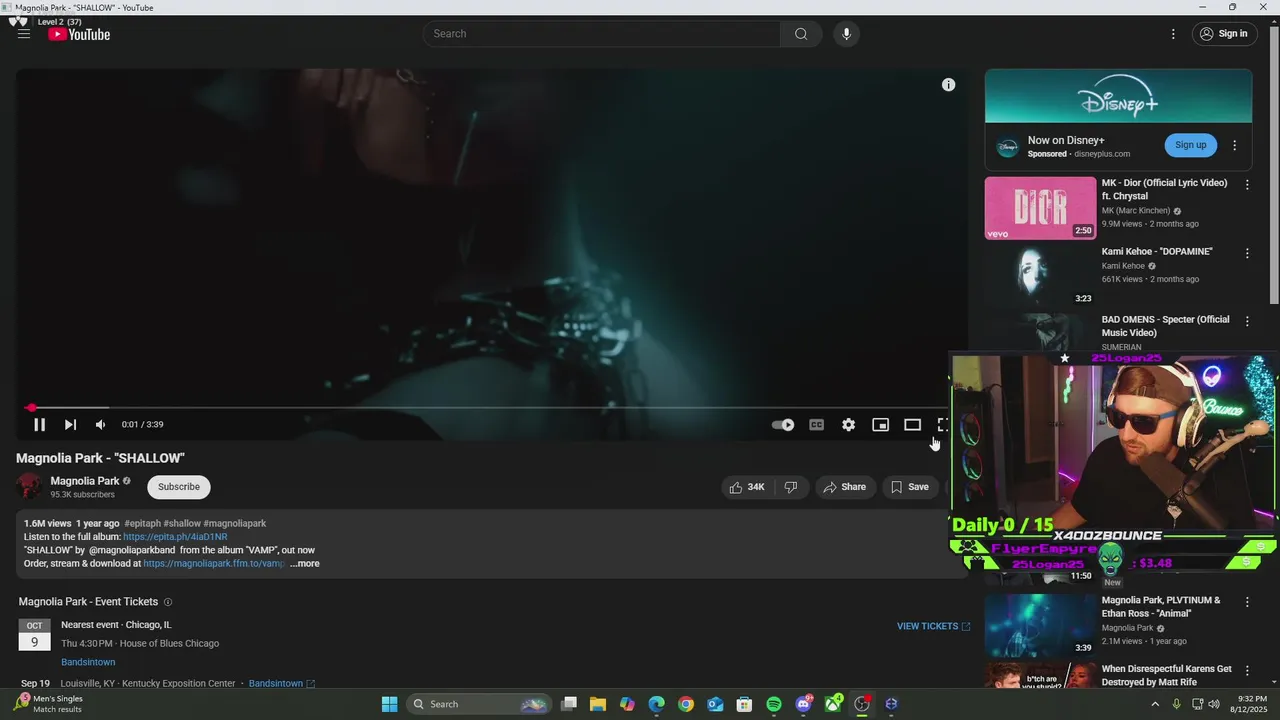The width and height of the screenshot is (1280, 720).
Task: Open options for Disrespectful Karens video
Action: [1247, 670]
